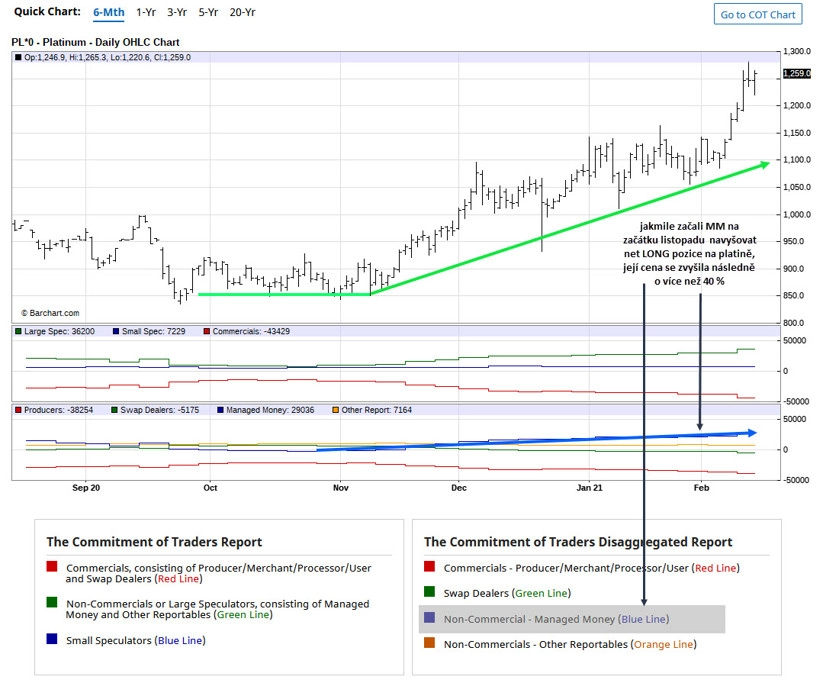
Task: Click the green Large Spec legend square
Action: click(19, 331)
